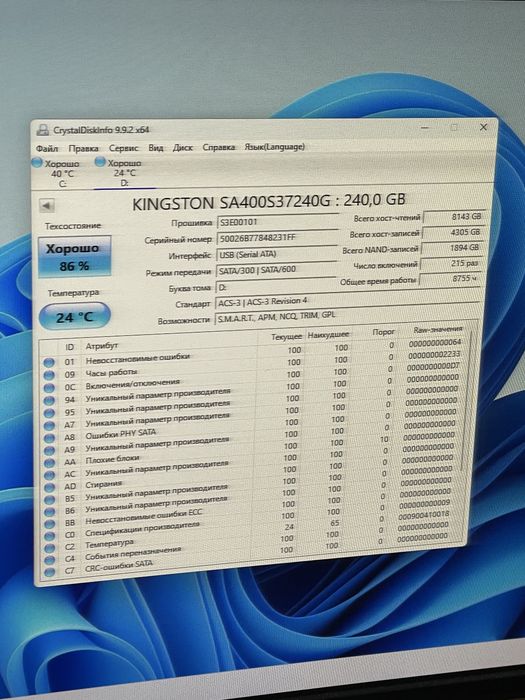The height and width of the screenshot is (700, 525).
Task: Select the Часы работы attribute row
Action: click(252, 365)
